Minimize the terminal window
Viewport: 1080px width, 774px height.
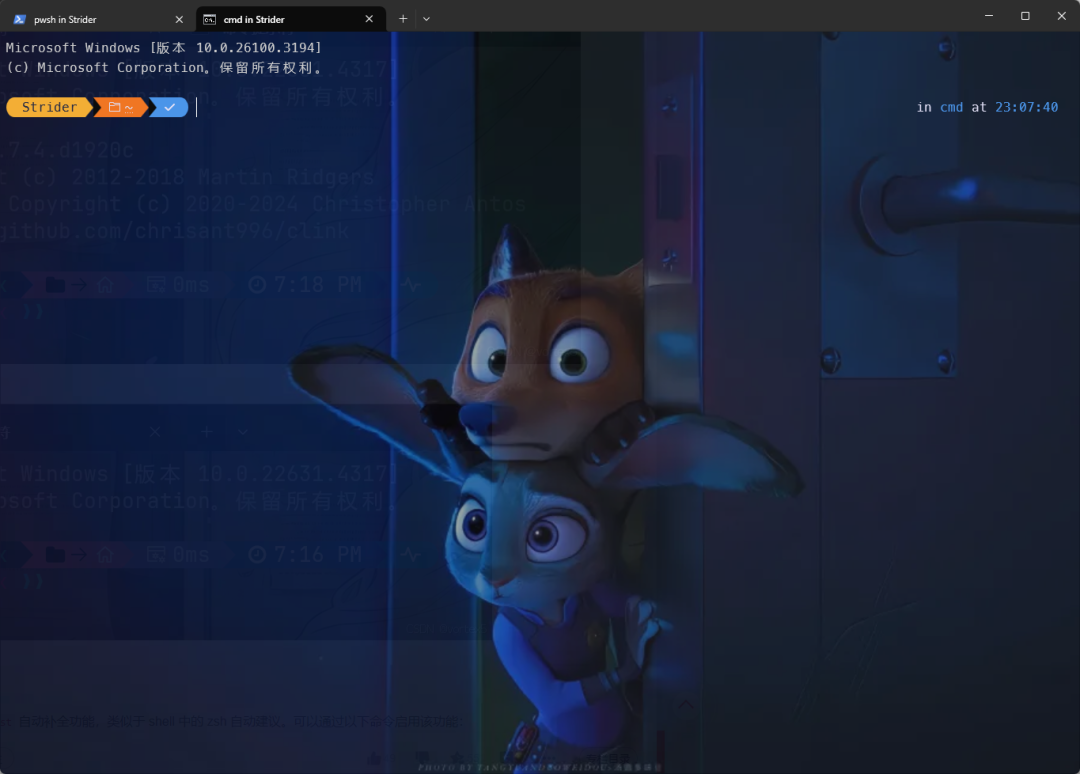(989, 16)
